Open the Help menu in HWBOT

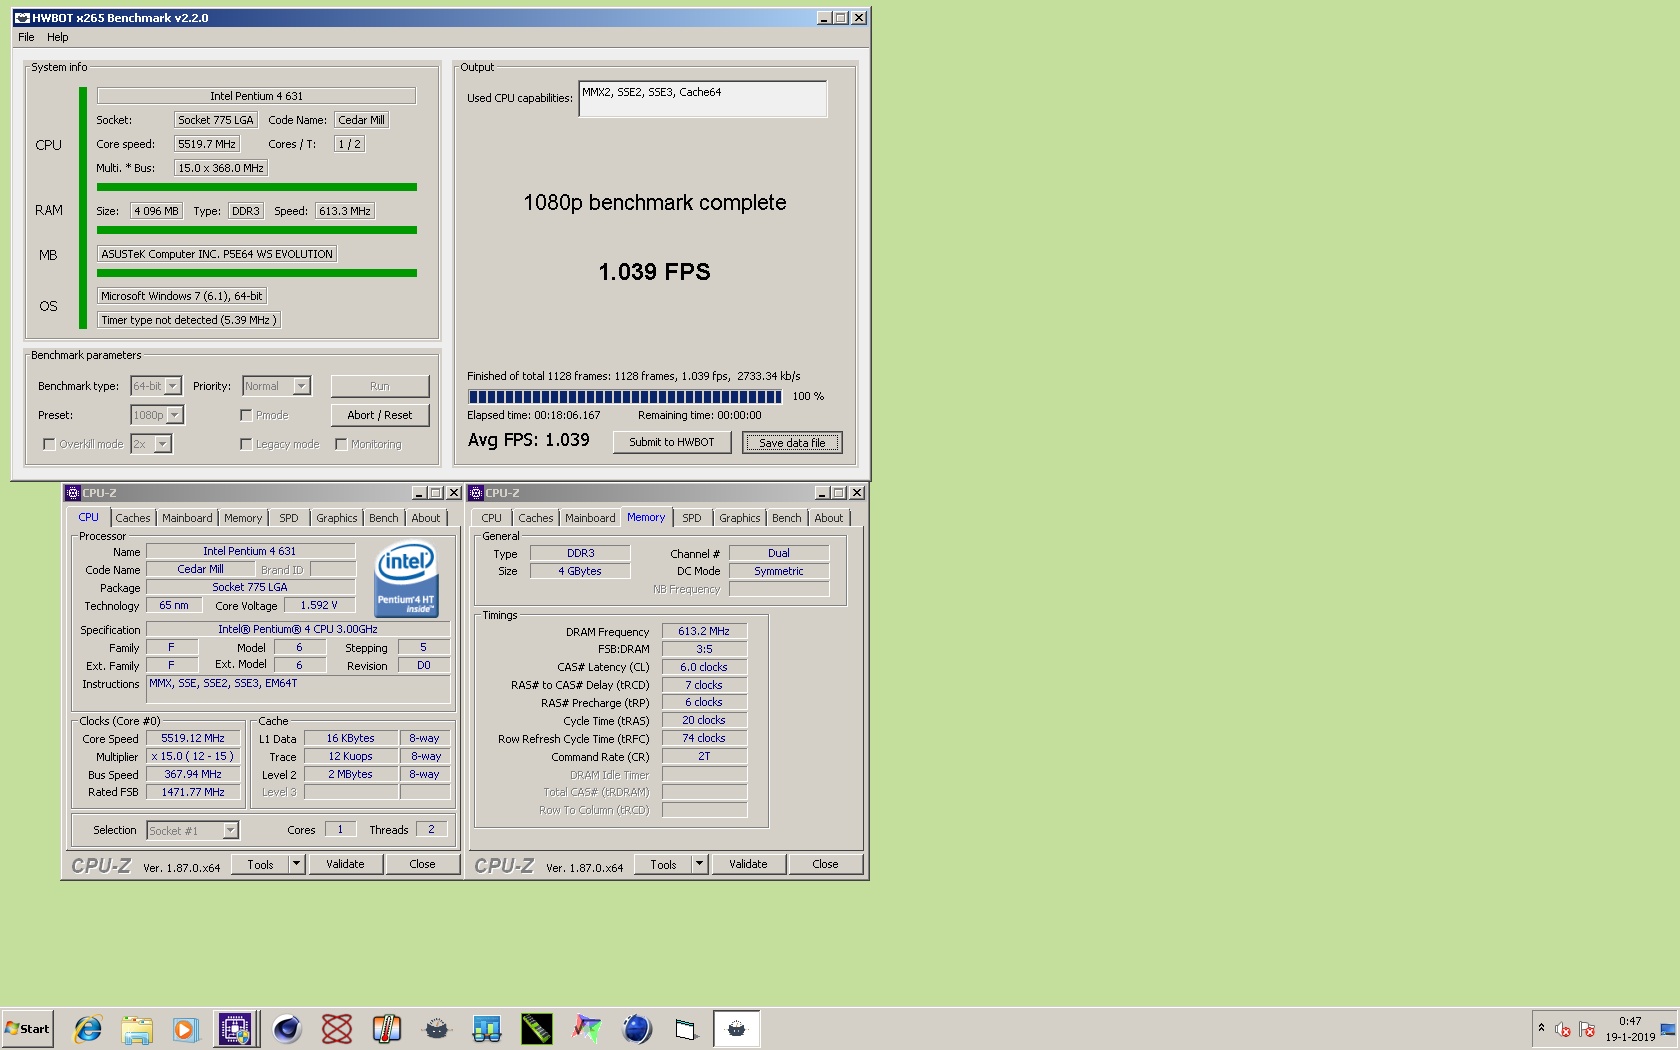point(58,37)
